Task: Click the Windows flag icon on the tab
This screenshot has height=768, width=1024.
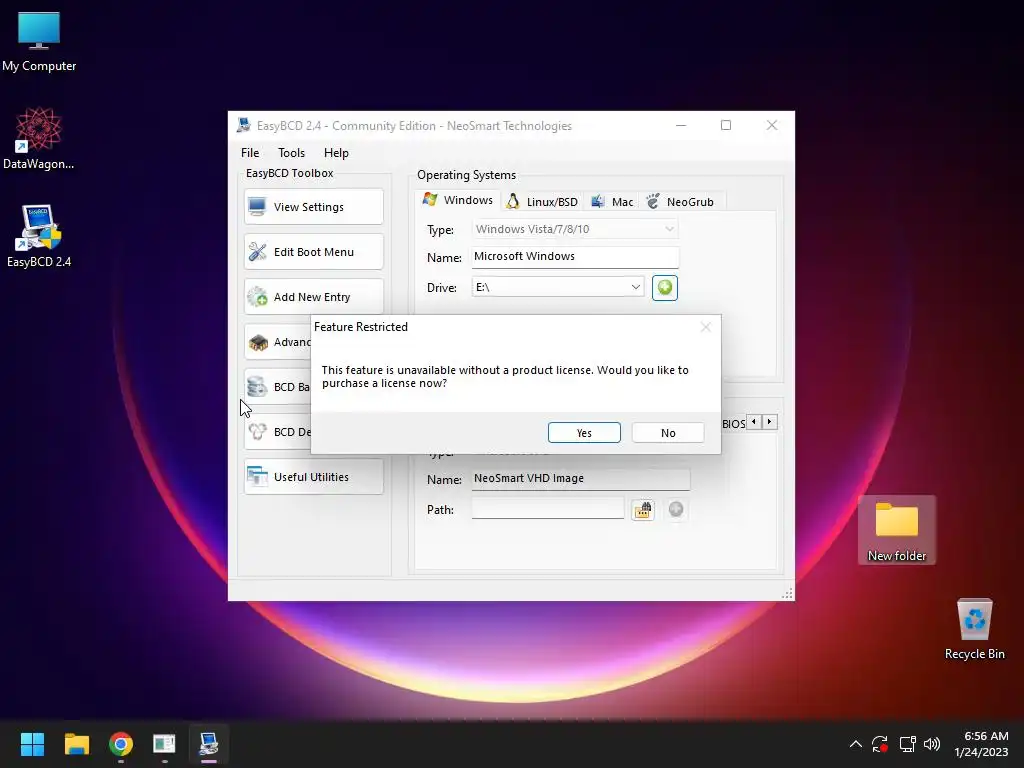Action: (x=430, y=199)
